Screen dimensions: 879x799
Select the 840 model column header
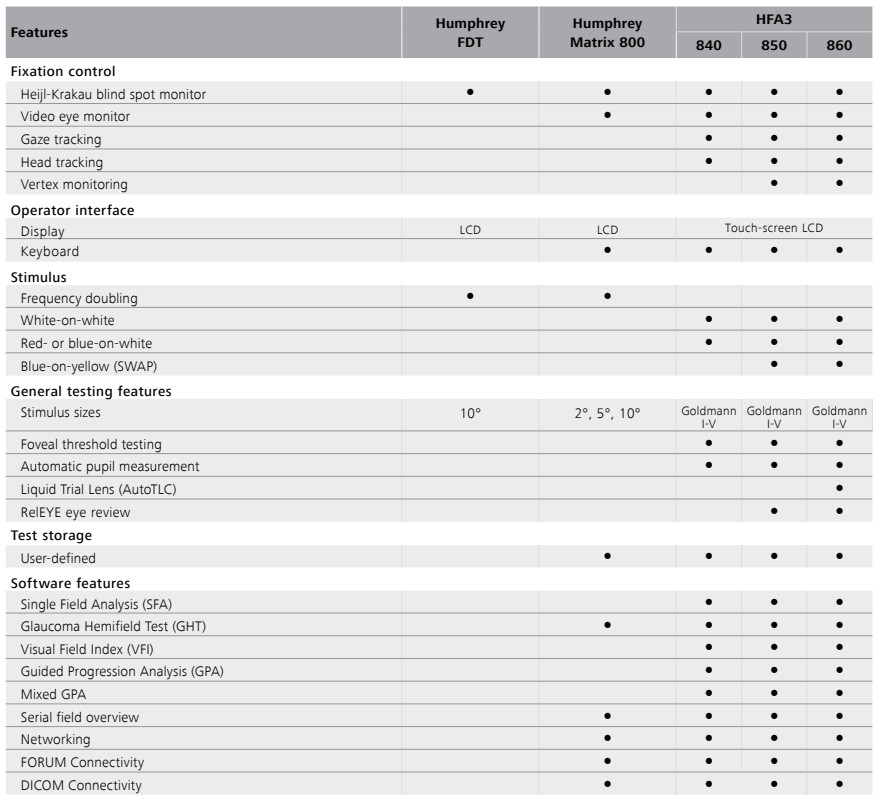709,45
